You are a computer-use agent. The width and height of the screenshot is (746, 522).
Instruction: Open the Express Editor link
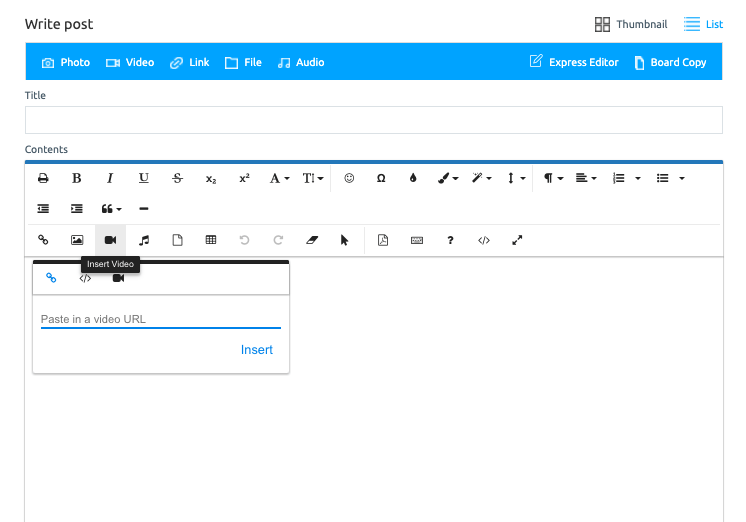click(x=574, y=62)
